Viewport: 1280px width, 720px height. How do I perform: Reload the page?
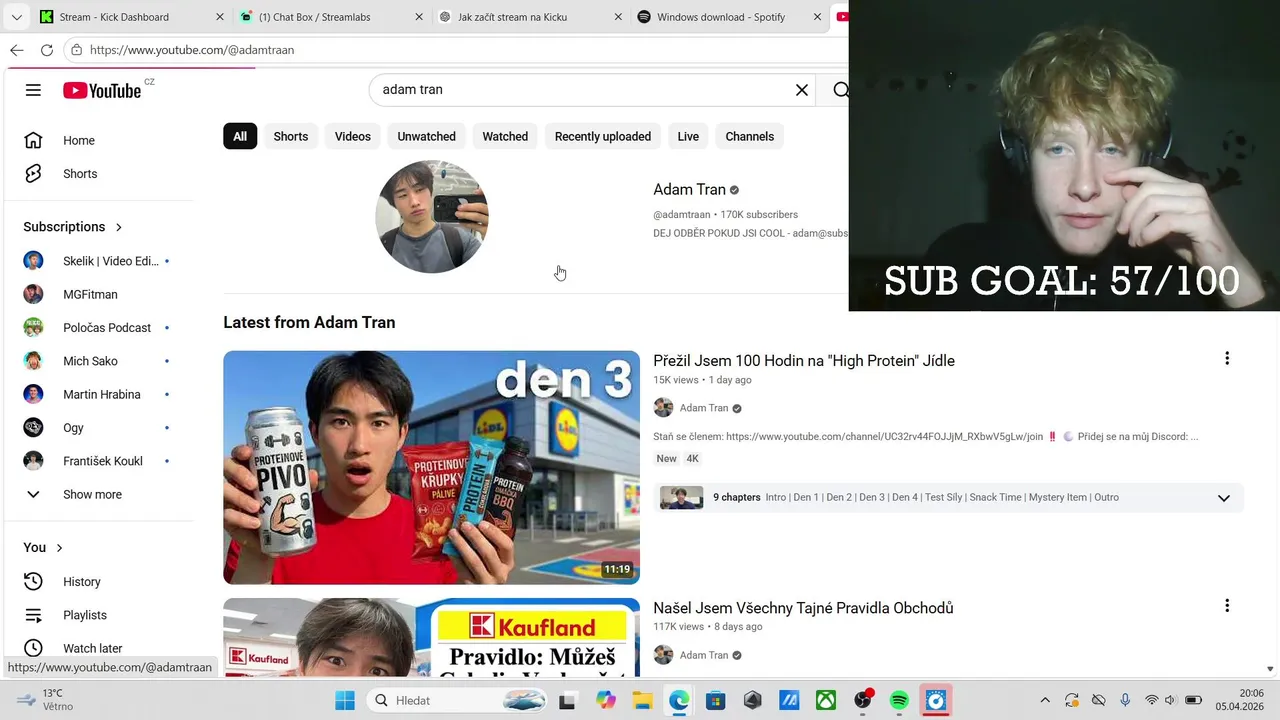[46, 50]
